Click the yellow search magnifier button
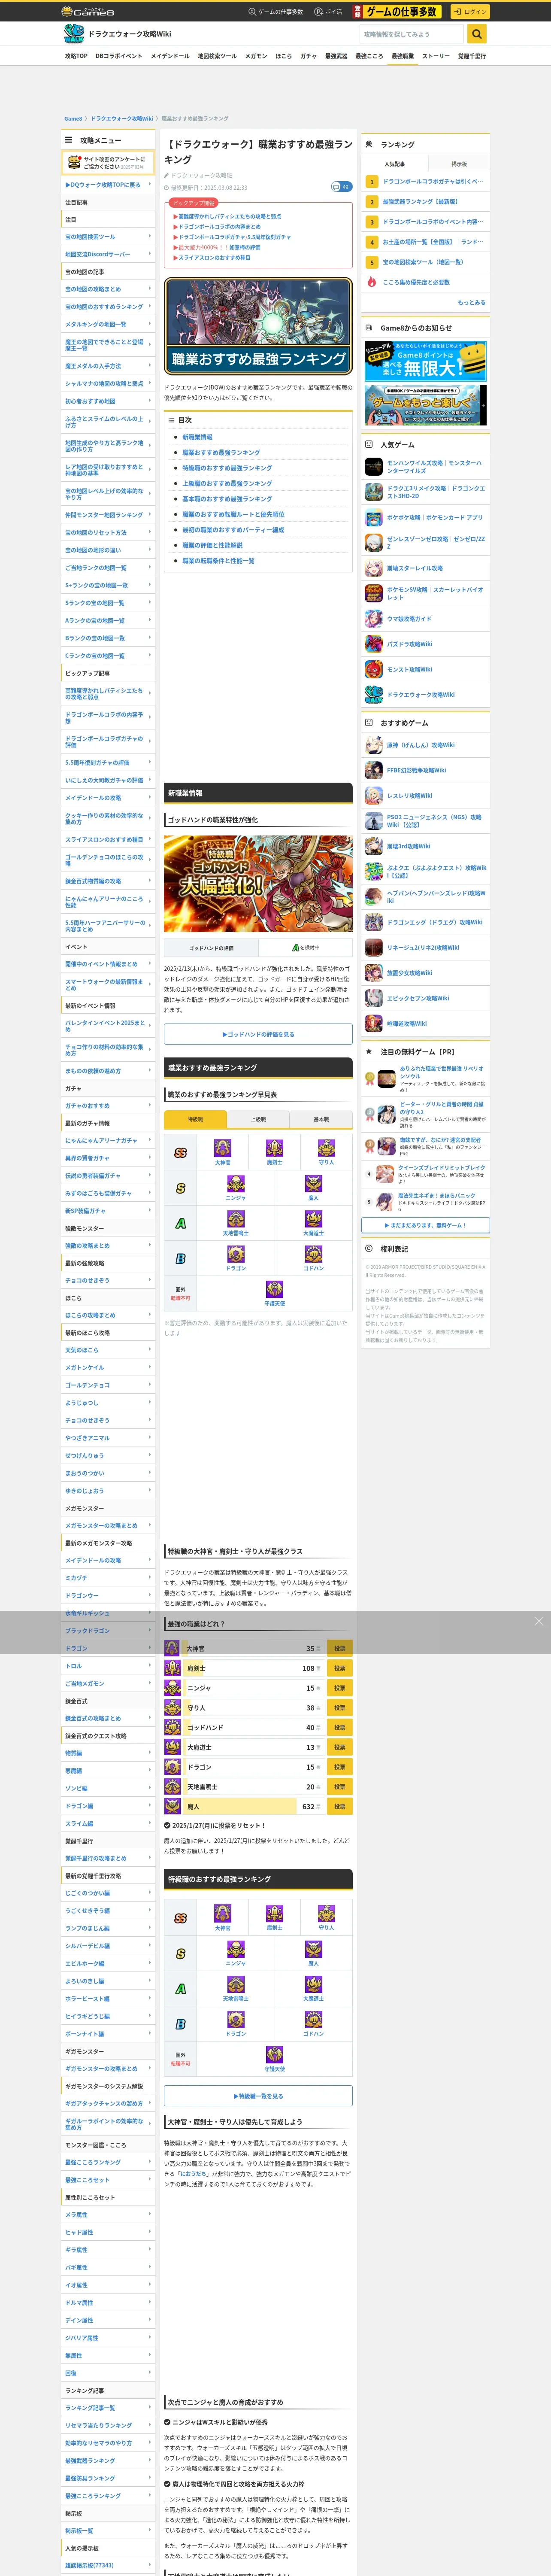Image resolution: width=551 pixels, height=2576 pixels. 477,34
